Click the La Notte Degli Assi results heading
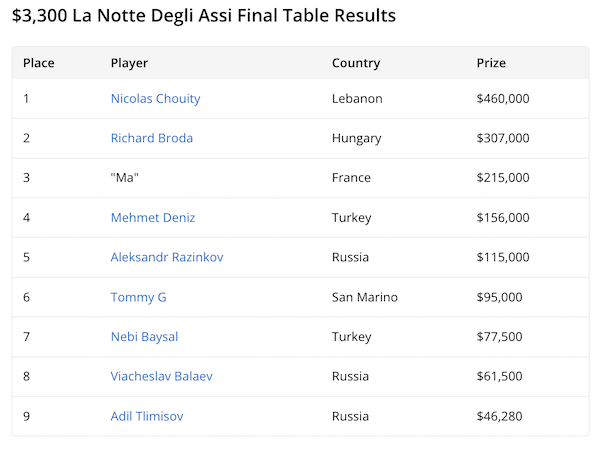 pyautogui.click(x=203, y=16)
